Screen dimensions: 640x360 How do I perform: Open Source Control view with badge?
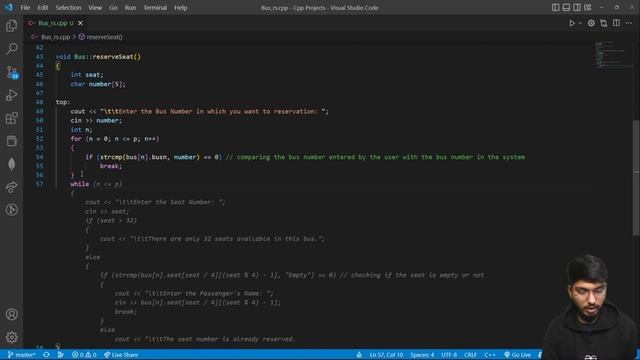point(12,72)
